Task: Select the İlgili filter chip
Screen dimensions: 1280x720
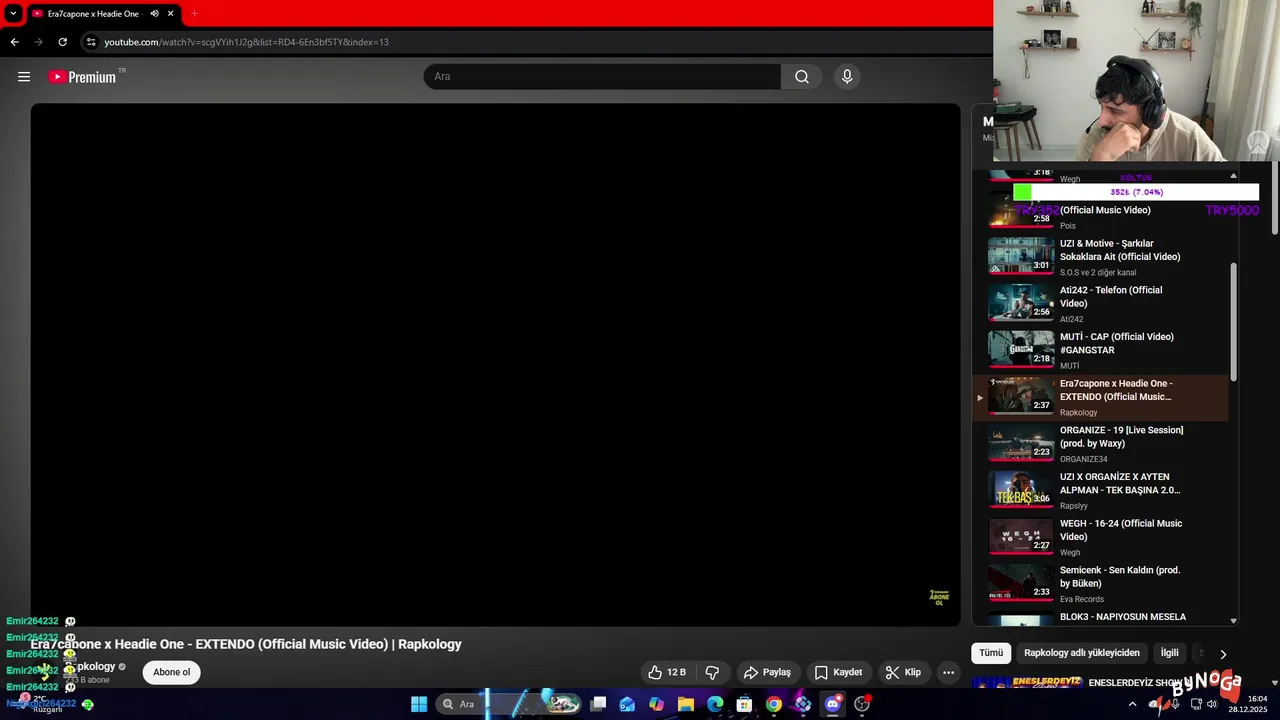Action: pyautogui.click(x=1169, y=653)
